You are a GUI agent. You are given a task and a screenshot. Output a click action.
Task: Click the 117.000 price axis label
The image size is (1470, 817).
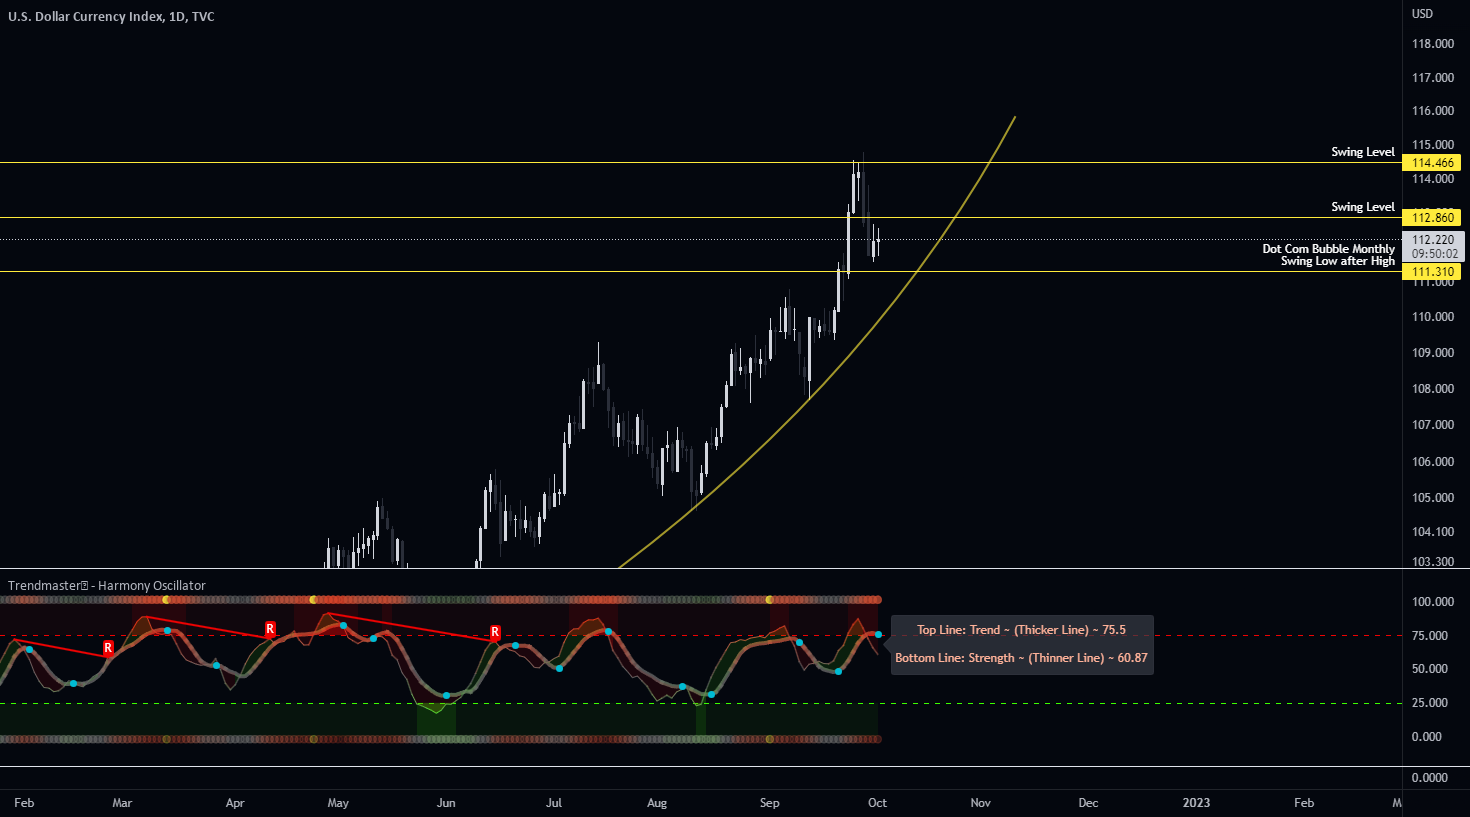[1433, 78]
